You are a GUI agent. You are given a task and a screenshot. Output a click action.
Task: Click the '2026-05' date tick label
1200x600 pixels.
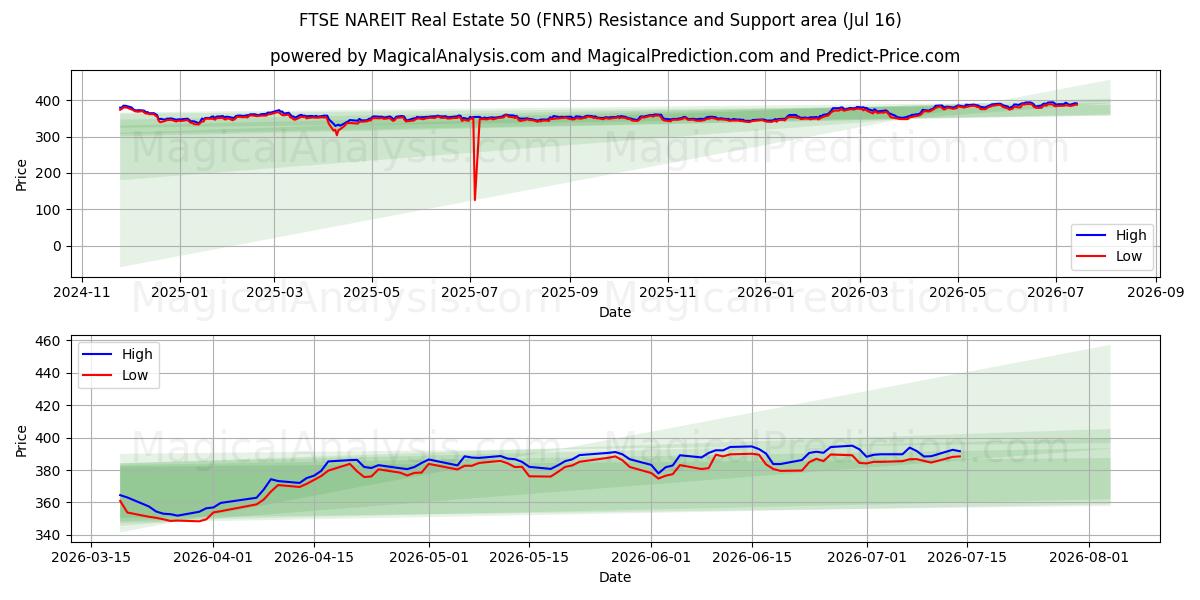(x=958, y=292)
